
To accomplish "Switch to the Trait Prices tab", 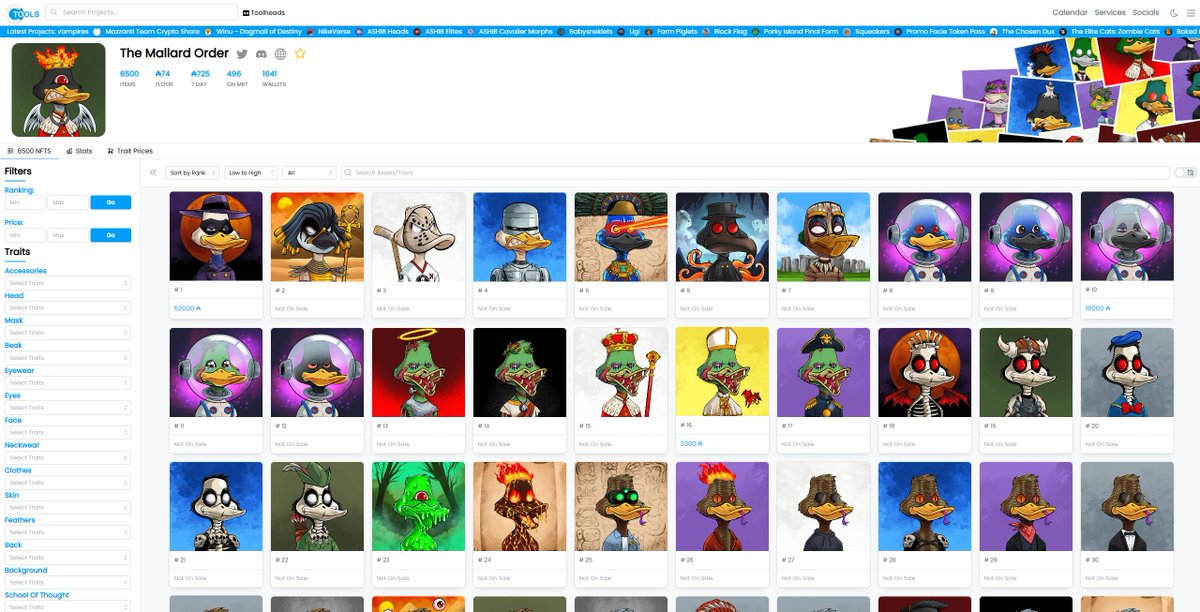I will point(129,151).
